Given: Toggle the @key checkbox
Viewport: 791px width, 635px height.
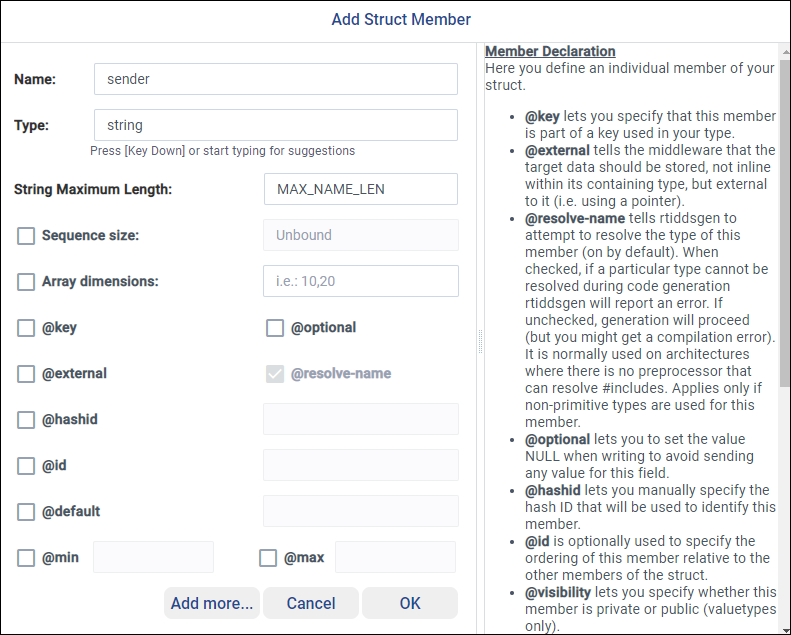Looking at the screenshot, I should (x=26, y=328).
